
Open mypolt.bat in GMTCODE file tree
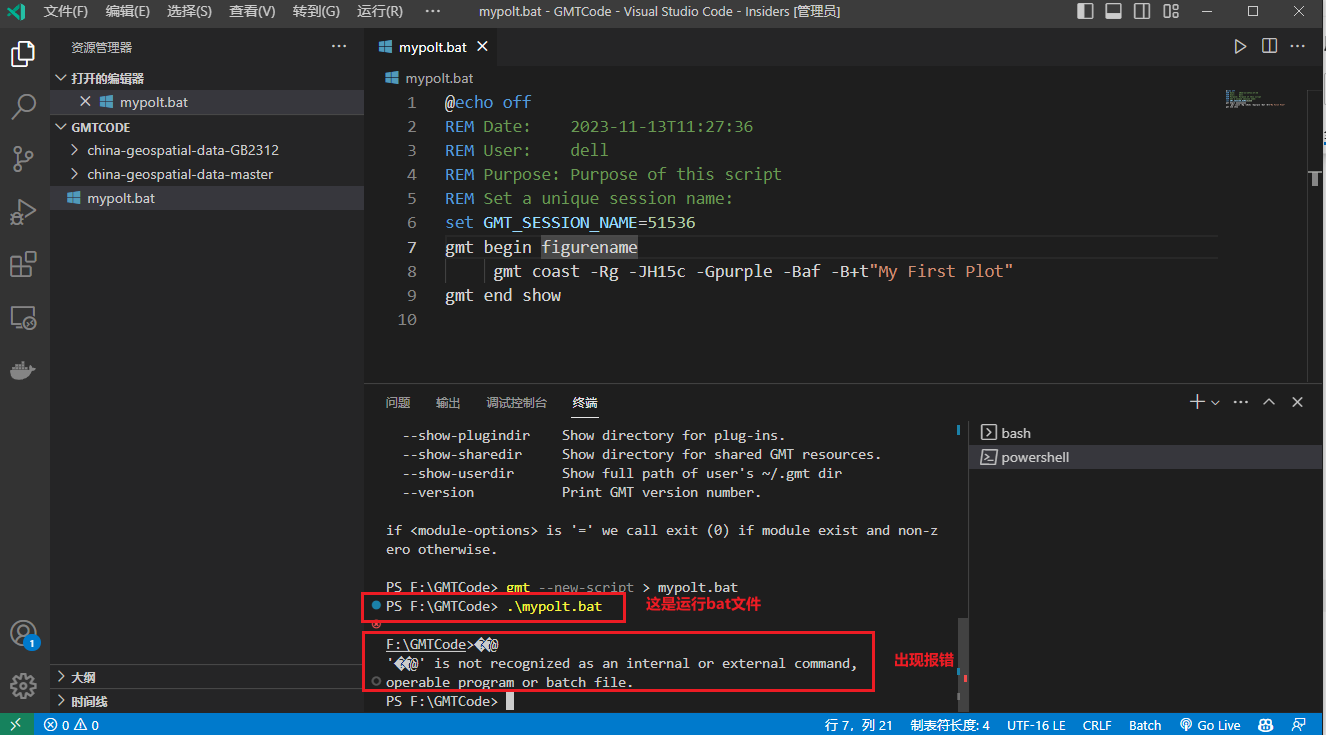[207, 198]
